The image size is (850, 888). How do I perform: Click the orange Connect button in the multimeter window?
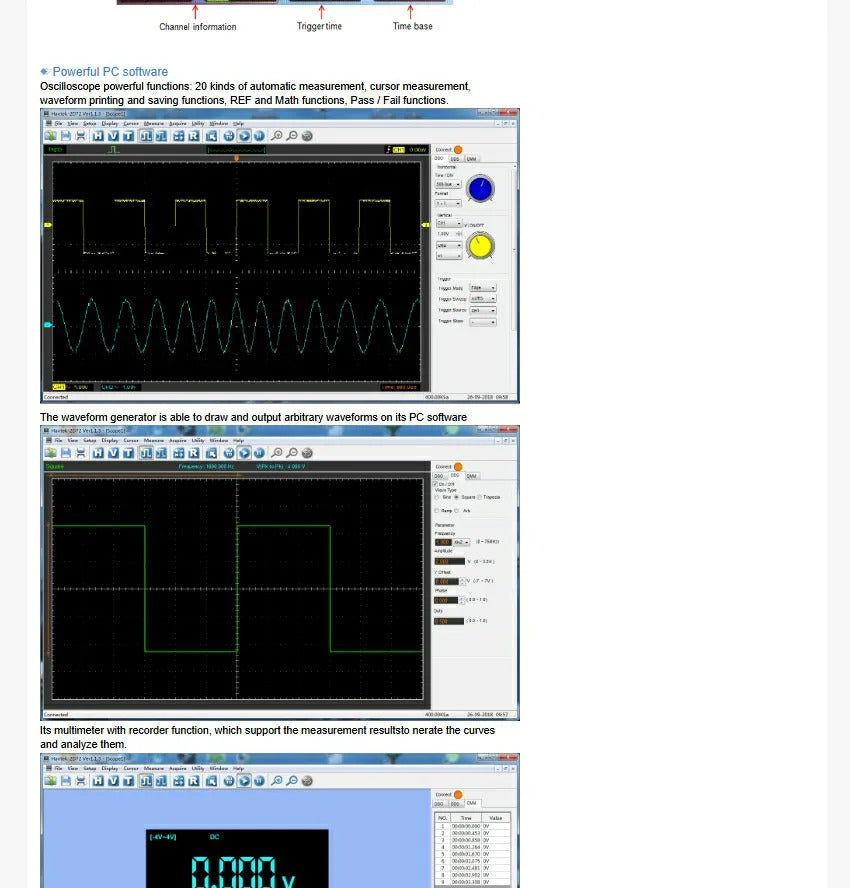click(x=458, y=795)
